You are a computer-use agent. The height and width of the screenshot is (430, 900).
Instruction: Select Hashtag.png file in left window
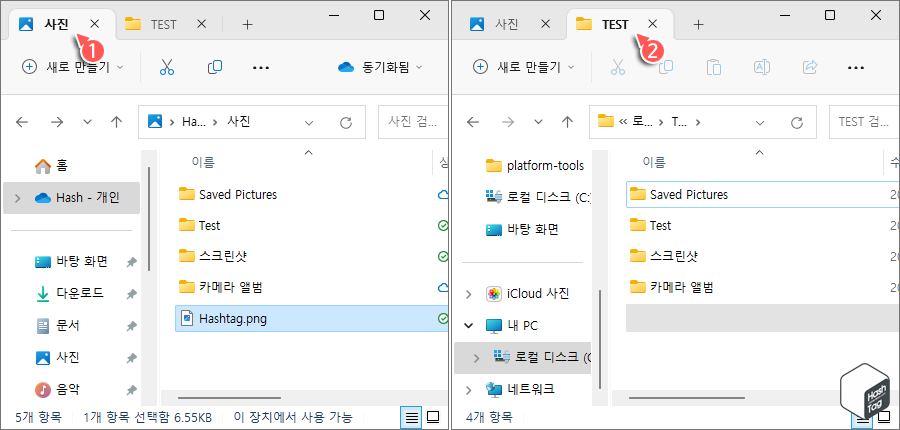click(312, 319)
